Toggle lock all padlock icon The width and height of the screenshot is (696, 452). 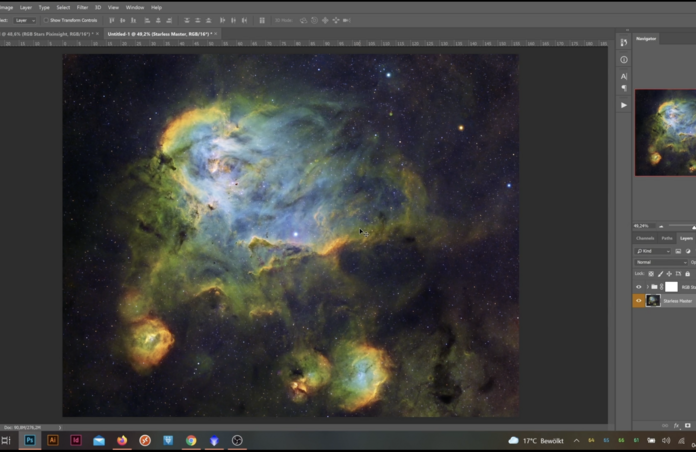(x=688, y=274)
